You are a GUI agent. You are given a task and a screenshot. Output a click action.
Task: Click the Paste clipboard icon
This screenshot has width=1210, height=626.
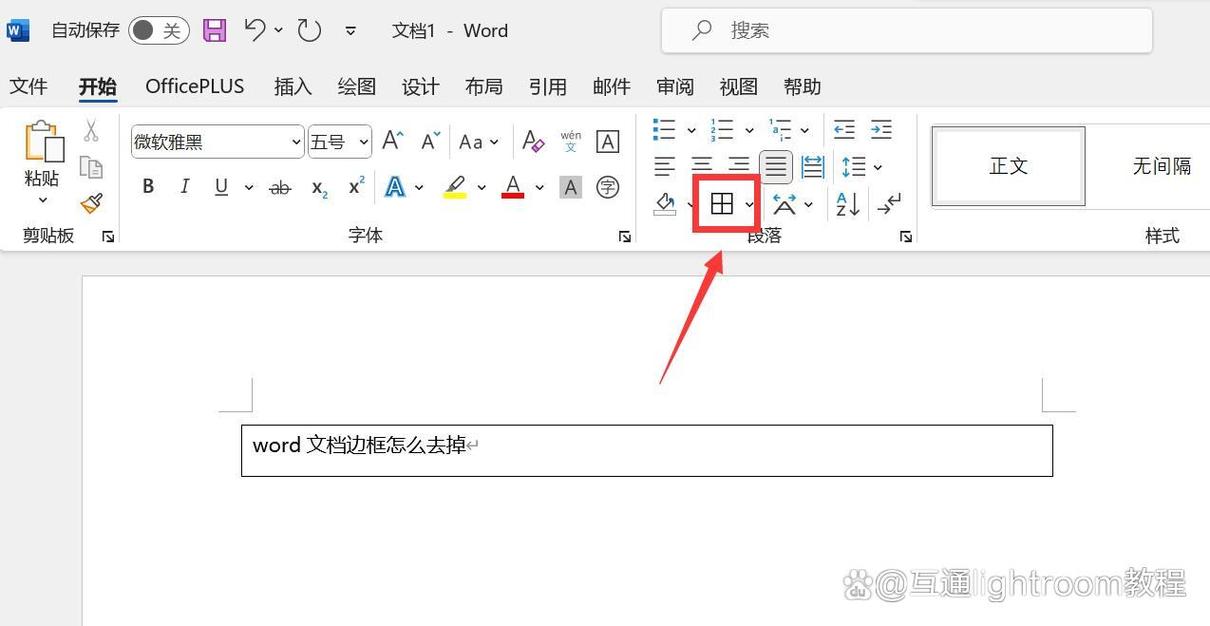tap(43, 142)
